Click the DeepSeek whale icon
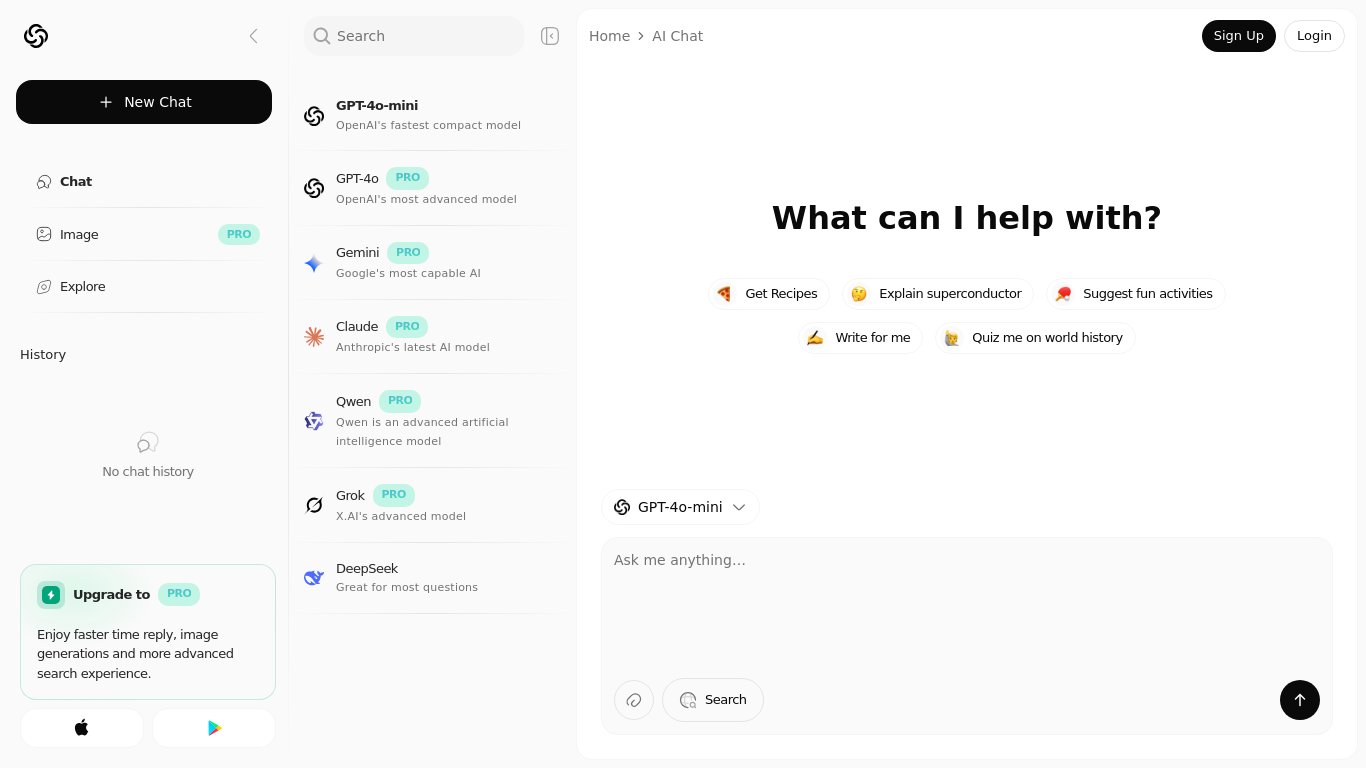1366x768 pixels. 314,577
